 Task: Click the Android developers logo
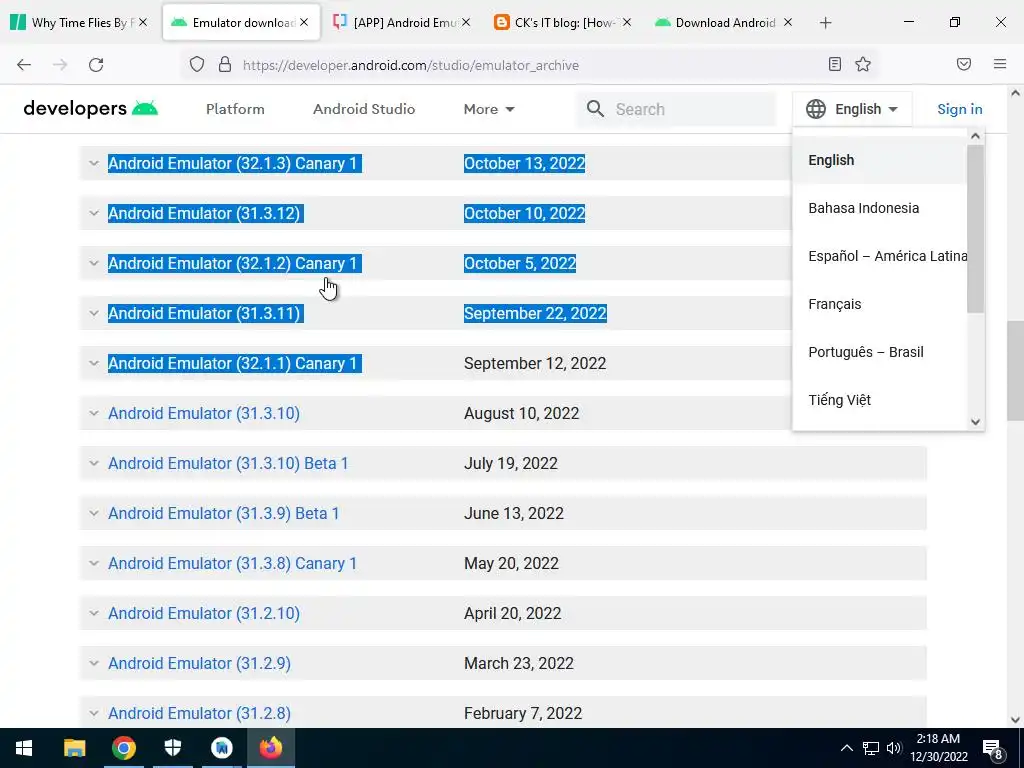coord(91,108)
